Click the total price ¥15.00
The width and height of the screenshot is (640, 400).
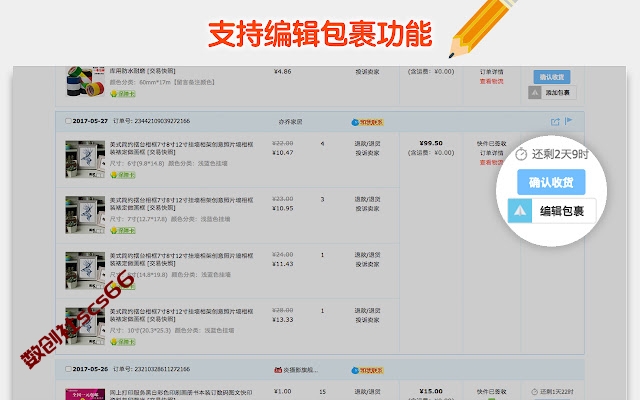(431, 391)
